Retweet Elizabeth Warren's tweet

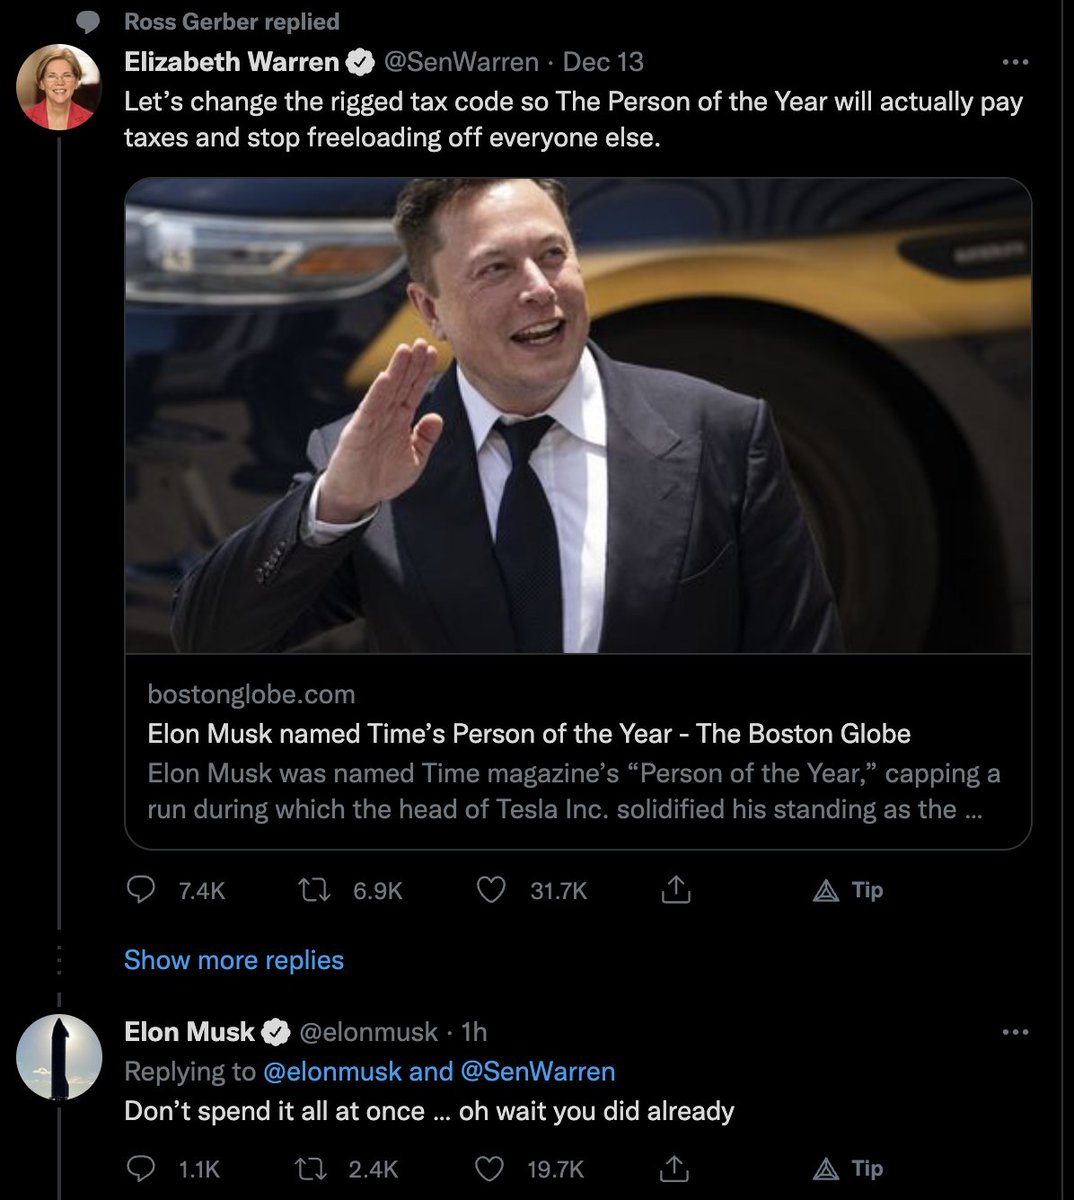pyautogui.click(x=316, y=890)
